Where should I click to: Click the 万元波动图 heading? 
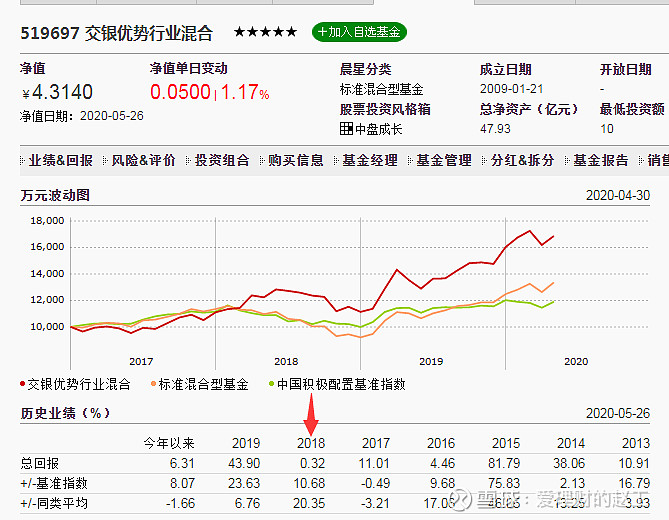click(x=55, y=195)
